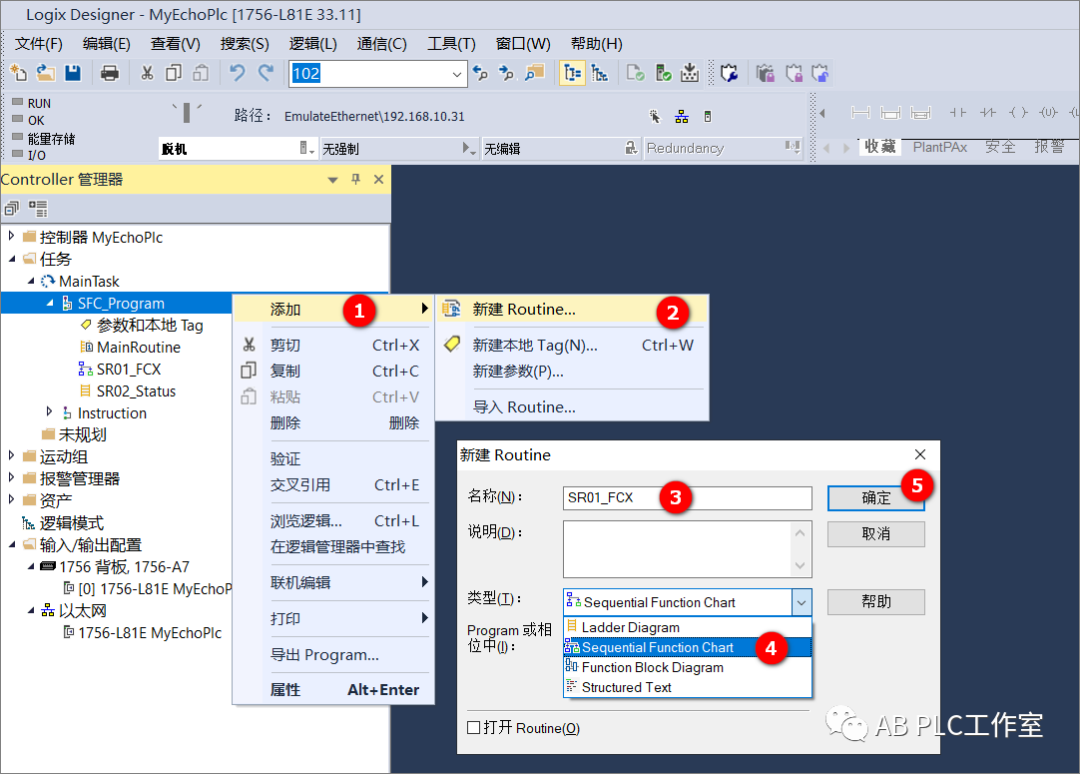Collapse the SFC_Program tree node

click(x=48, y=302)
